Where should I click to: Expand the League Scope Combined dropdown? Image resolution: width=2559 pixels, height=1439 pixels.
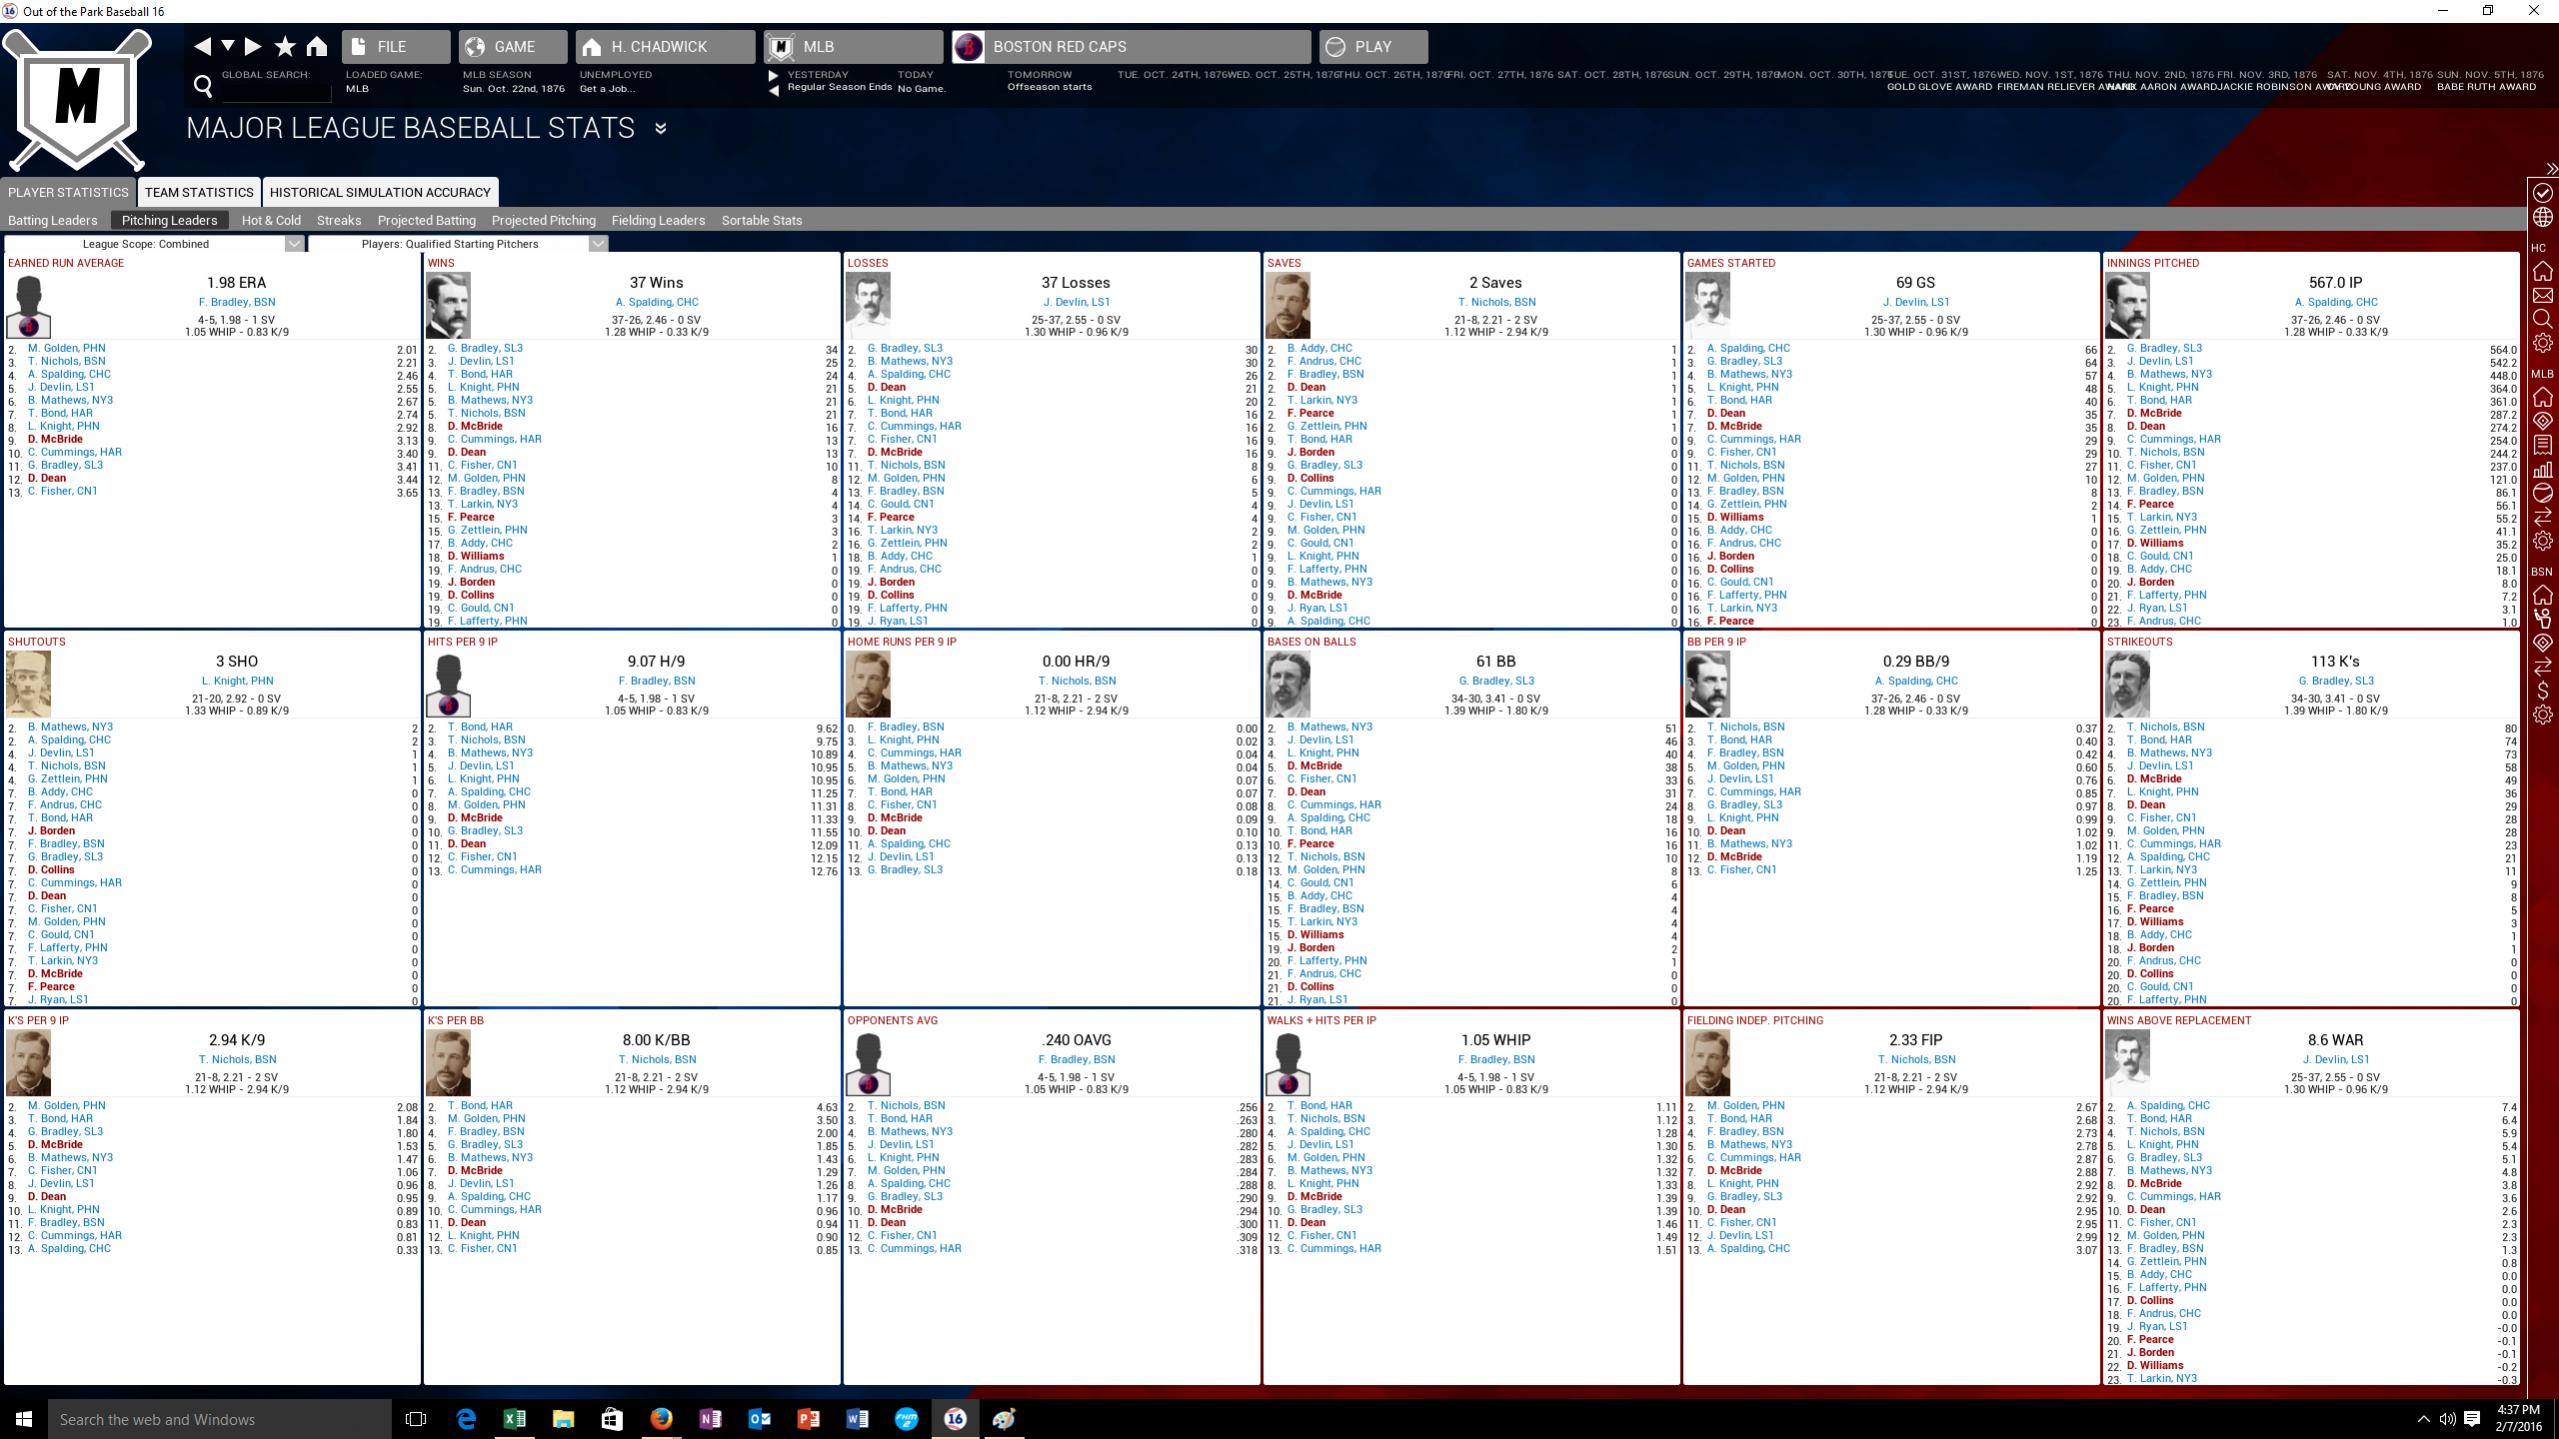[293, 244]
